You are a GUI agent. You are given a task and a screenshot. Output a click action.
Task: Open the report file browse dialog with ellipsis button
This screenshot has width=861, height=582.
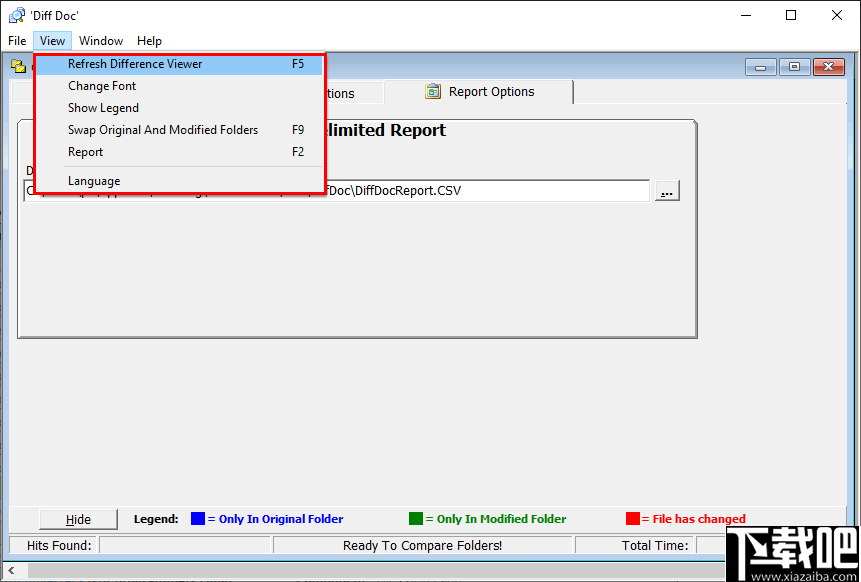(x=667, y=190)
